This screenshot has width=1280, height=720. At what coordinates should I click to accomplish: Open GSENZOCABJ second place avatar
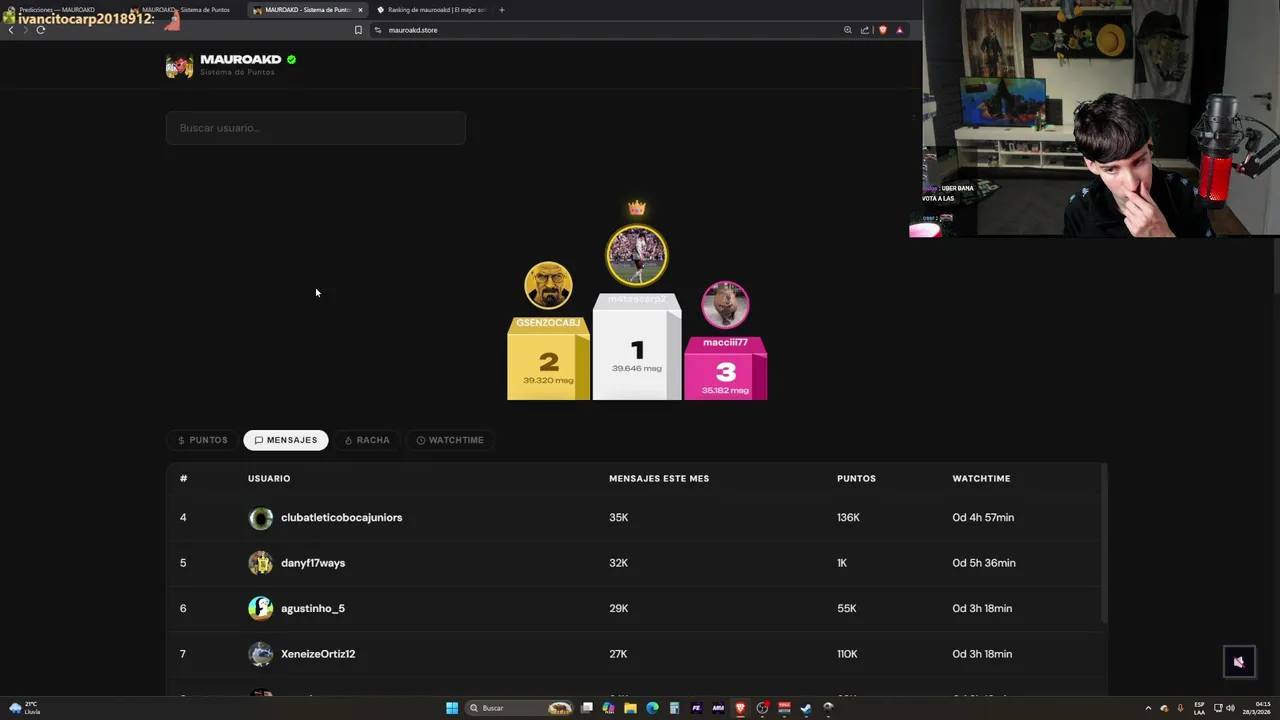point(548,286)
